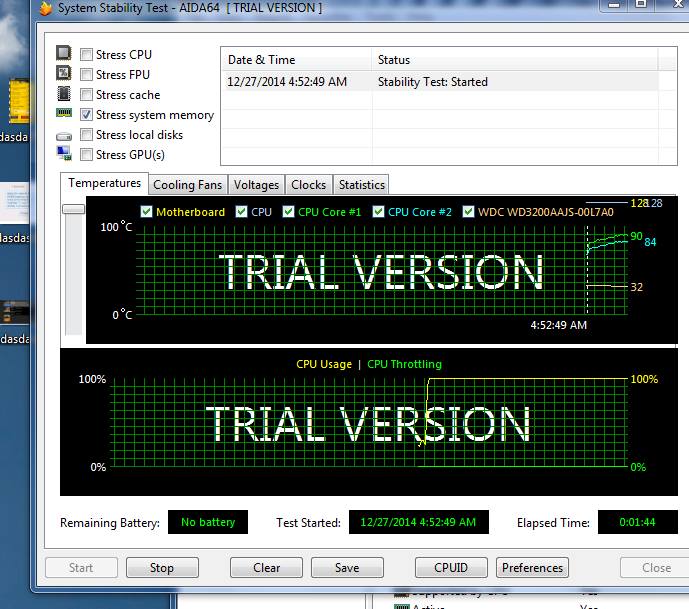
Task: Enable the Stress cache checkbox
Action: click(87, 94)
